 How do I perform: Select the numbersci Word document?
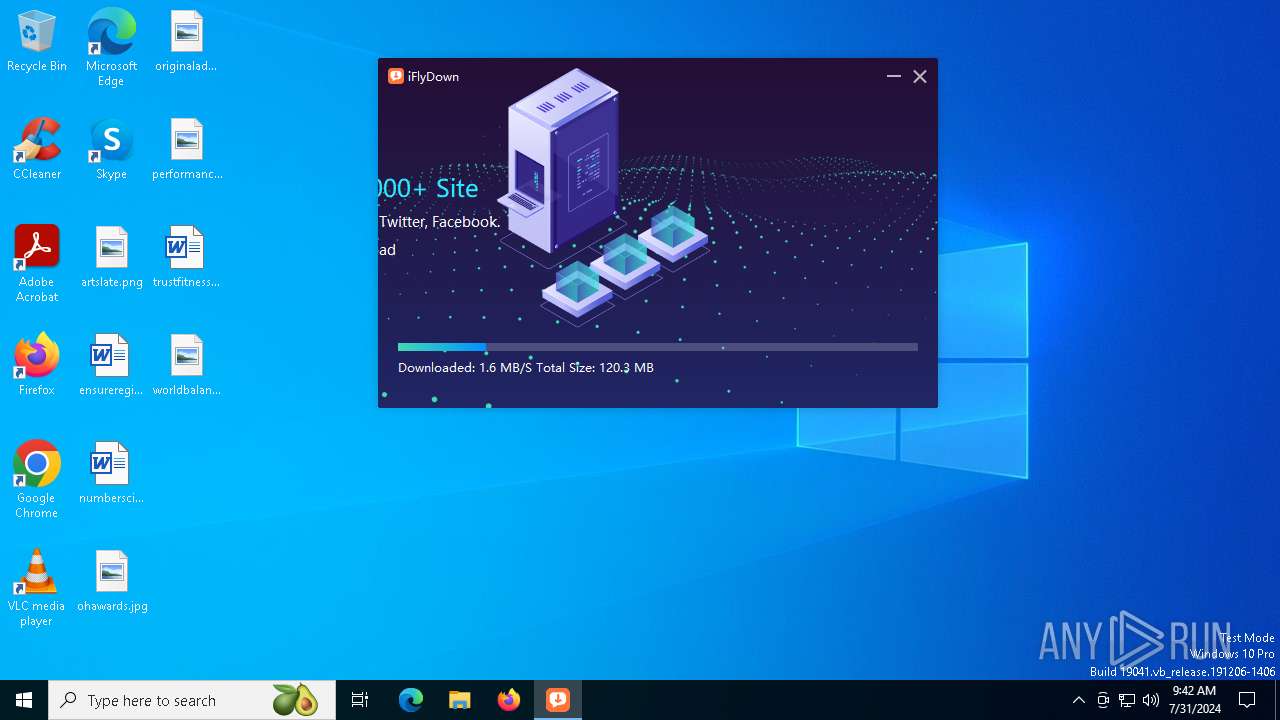[111, 474]
